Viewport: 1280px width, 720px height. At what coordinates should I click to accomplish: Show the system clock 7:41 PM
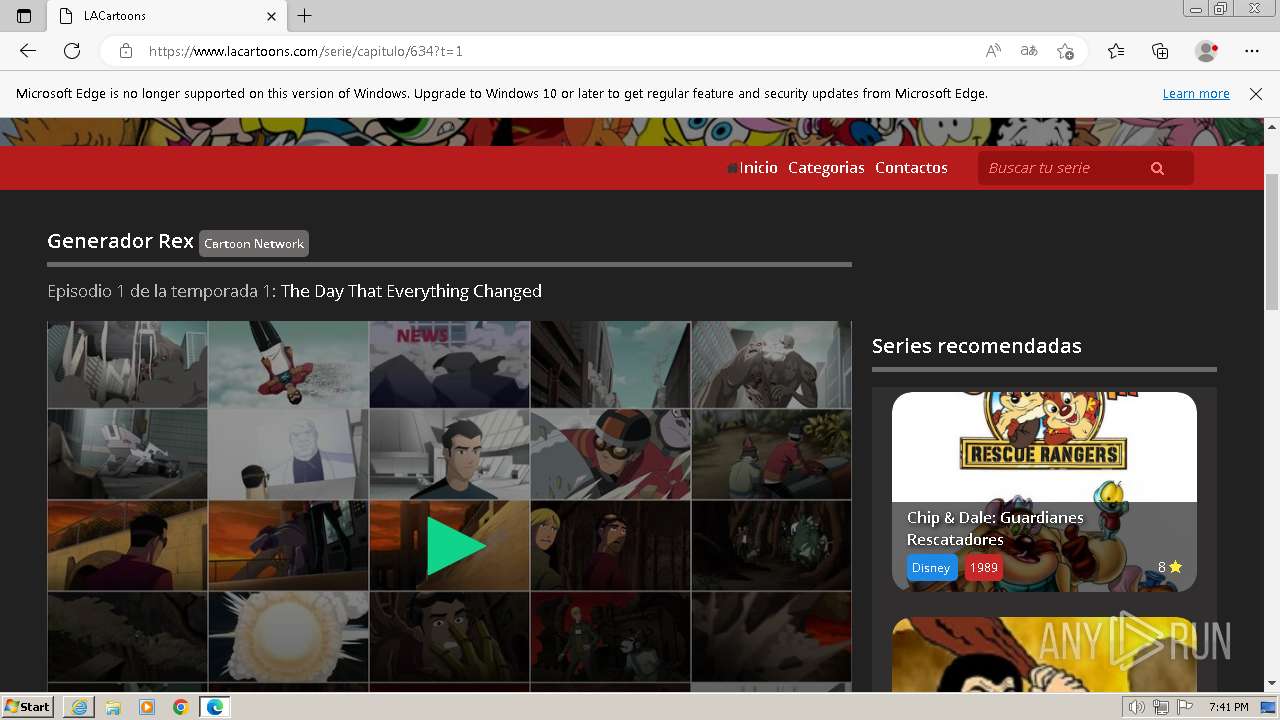coord(1228,707)
